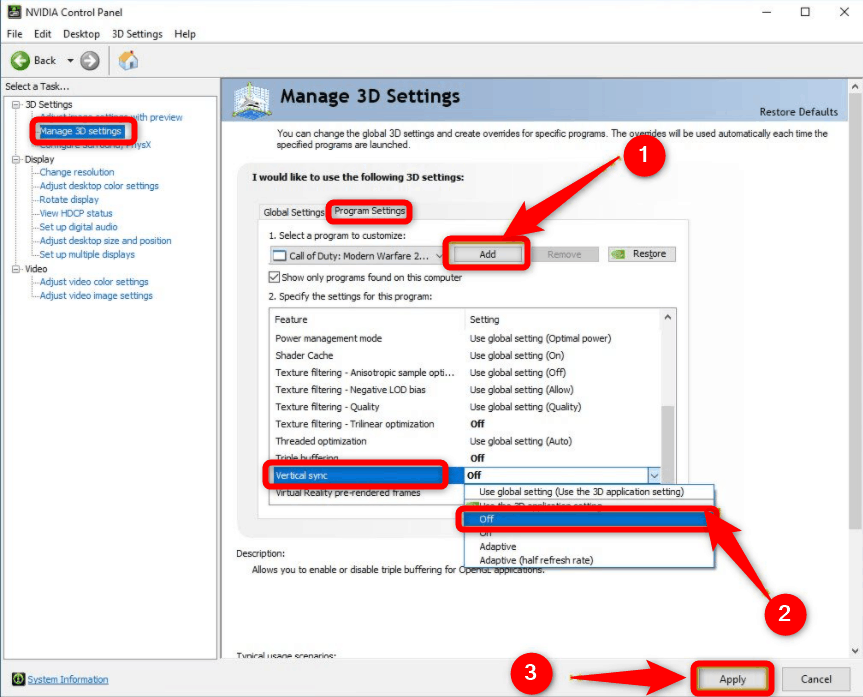Open System Information link
The height and width of the screenshot is (697, 863).
tap(68, 679)
